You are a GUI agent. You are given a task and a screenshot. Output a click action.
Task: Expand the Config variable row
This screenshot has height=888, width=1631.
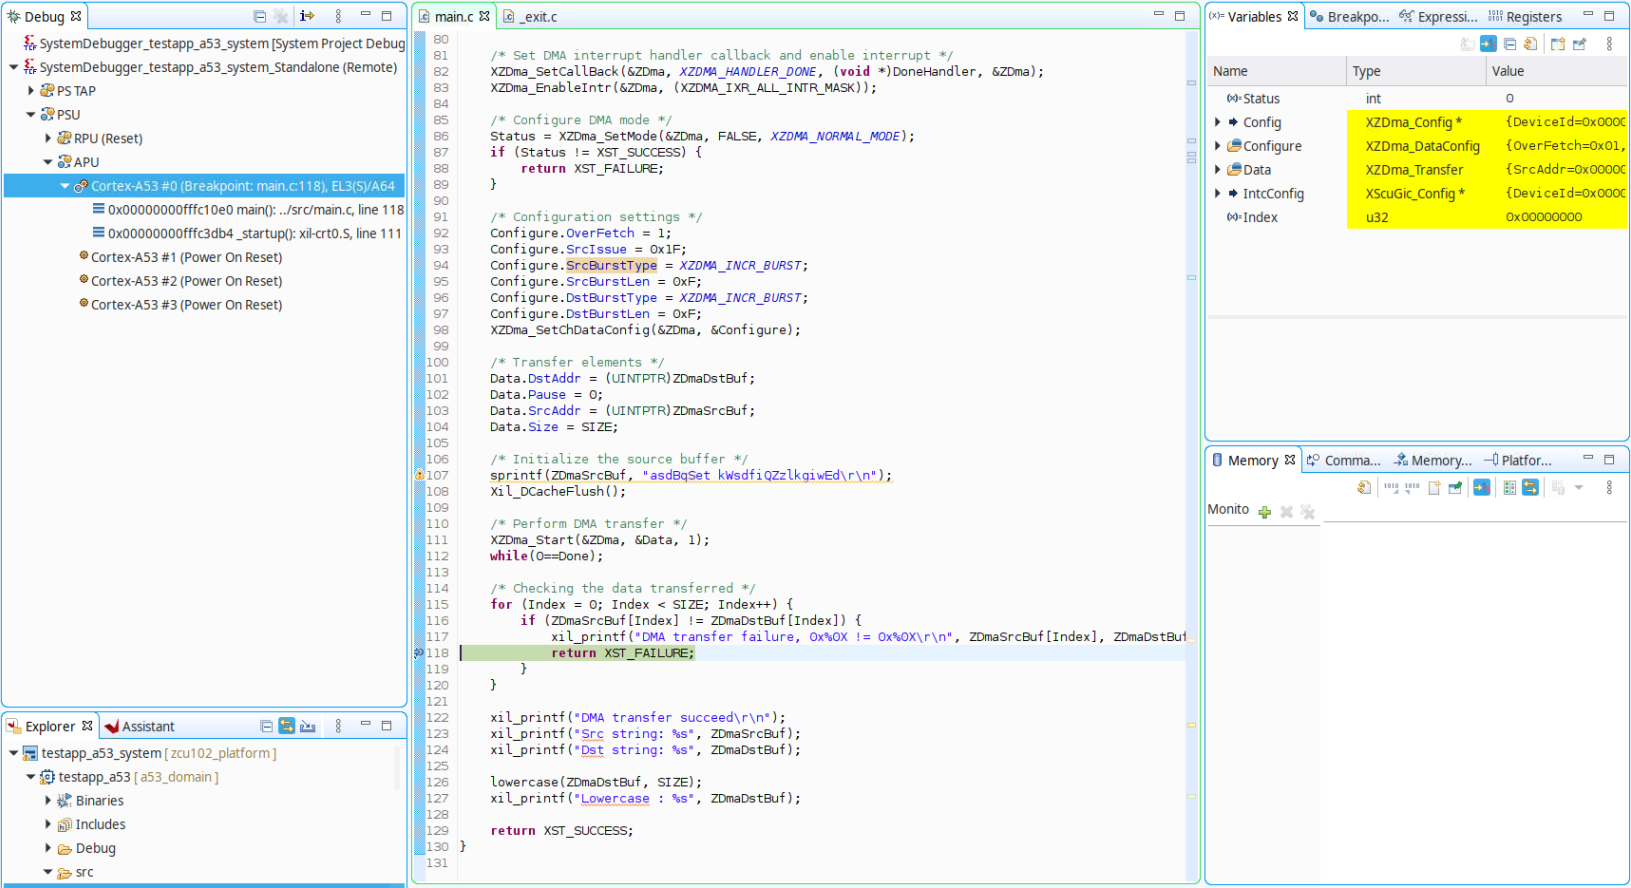pos(1218,122)
